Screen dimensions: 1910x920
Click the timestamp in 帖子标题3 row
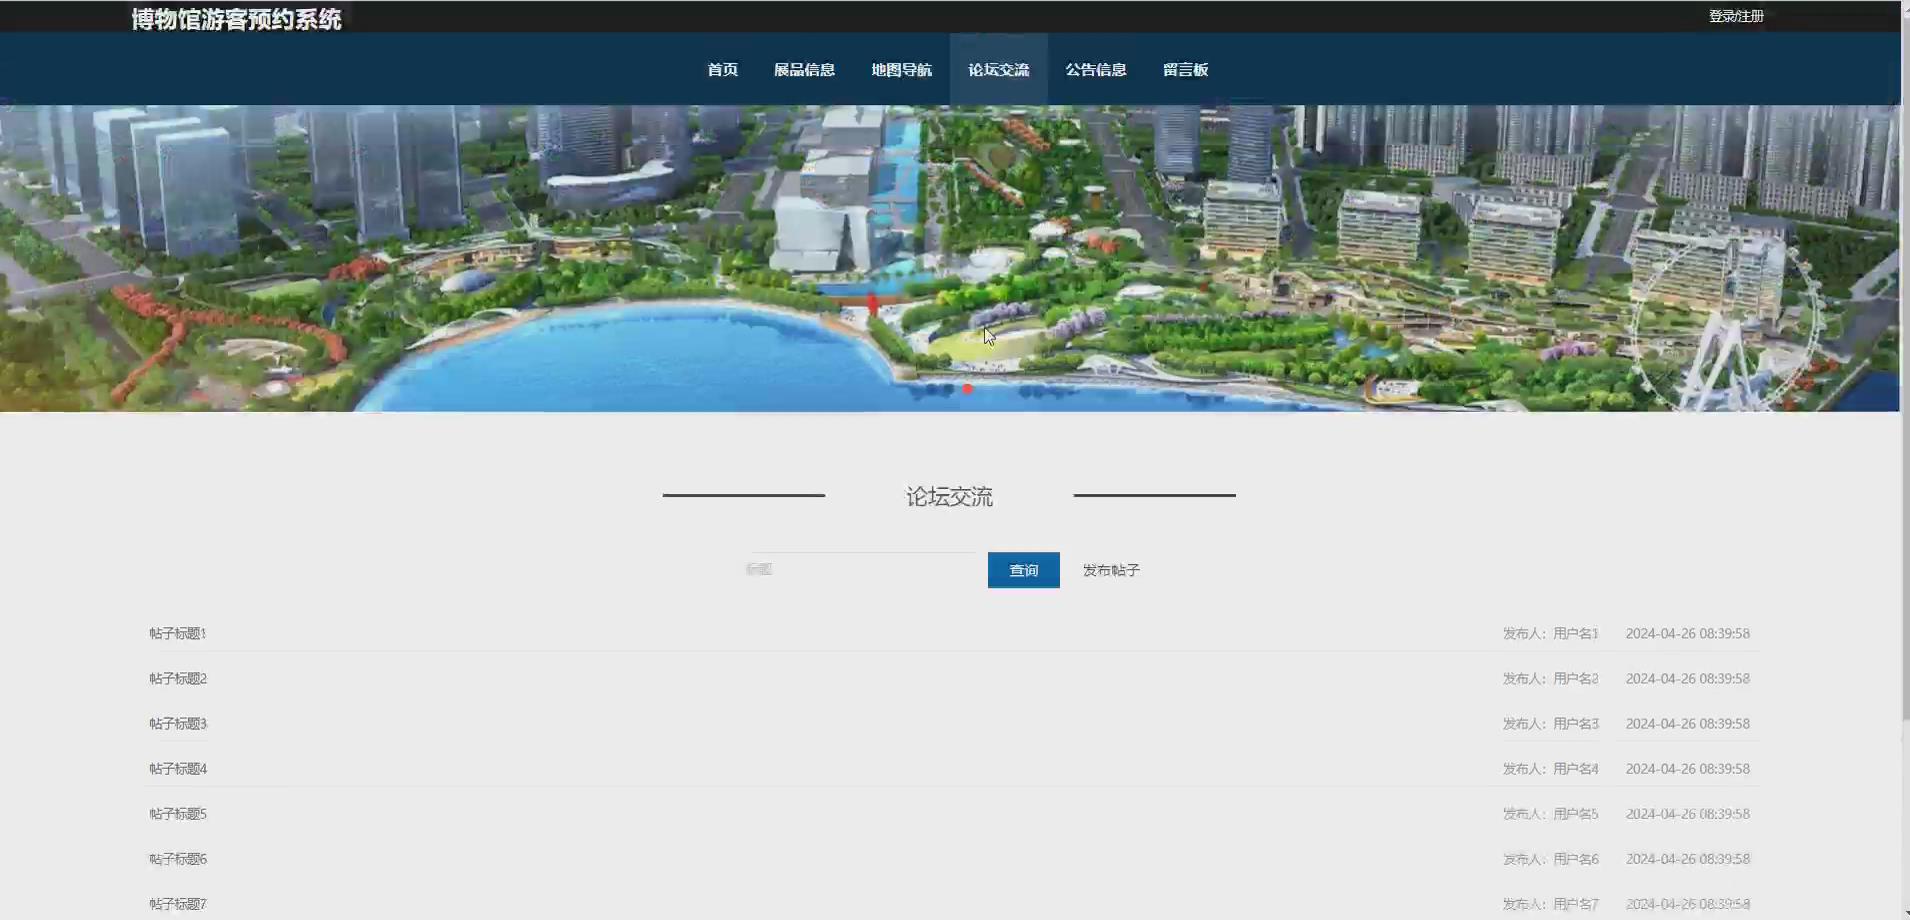point(1687,723)
